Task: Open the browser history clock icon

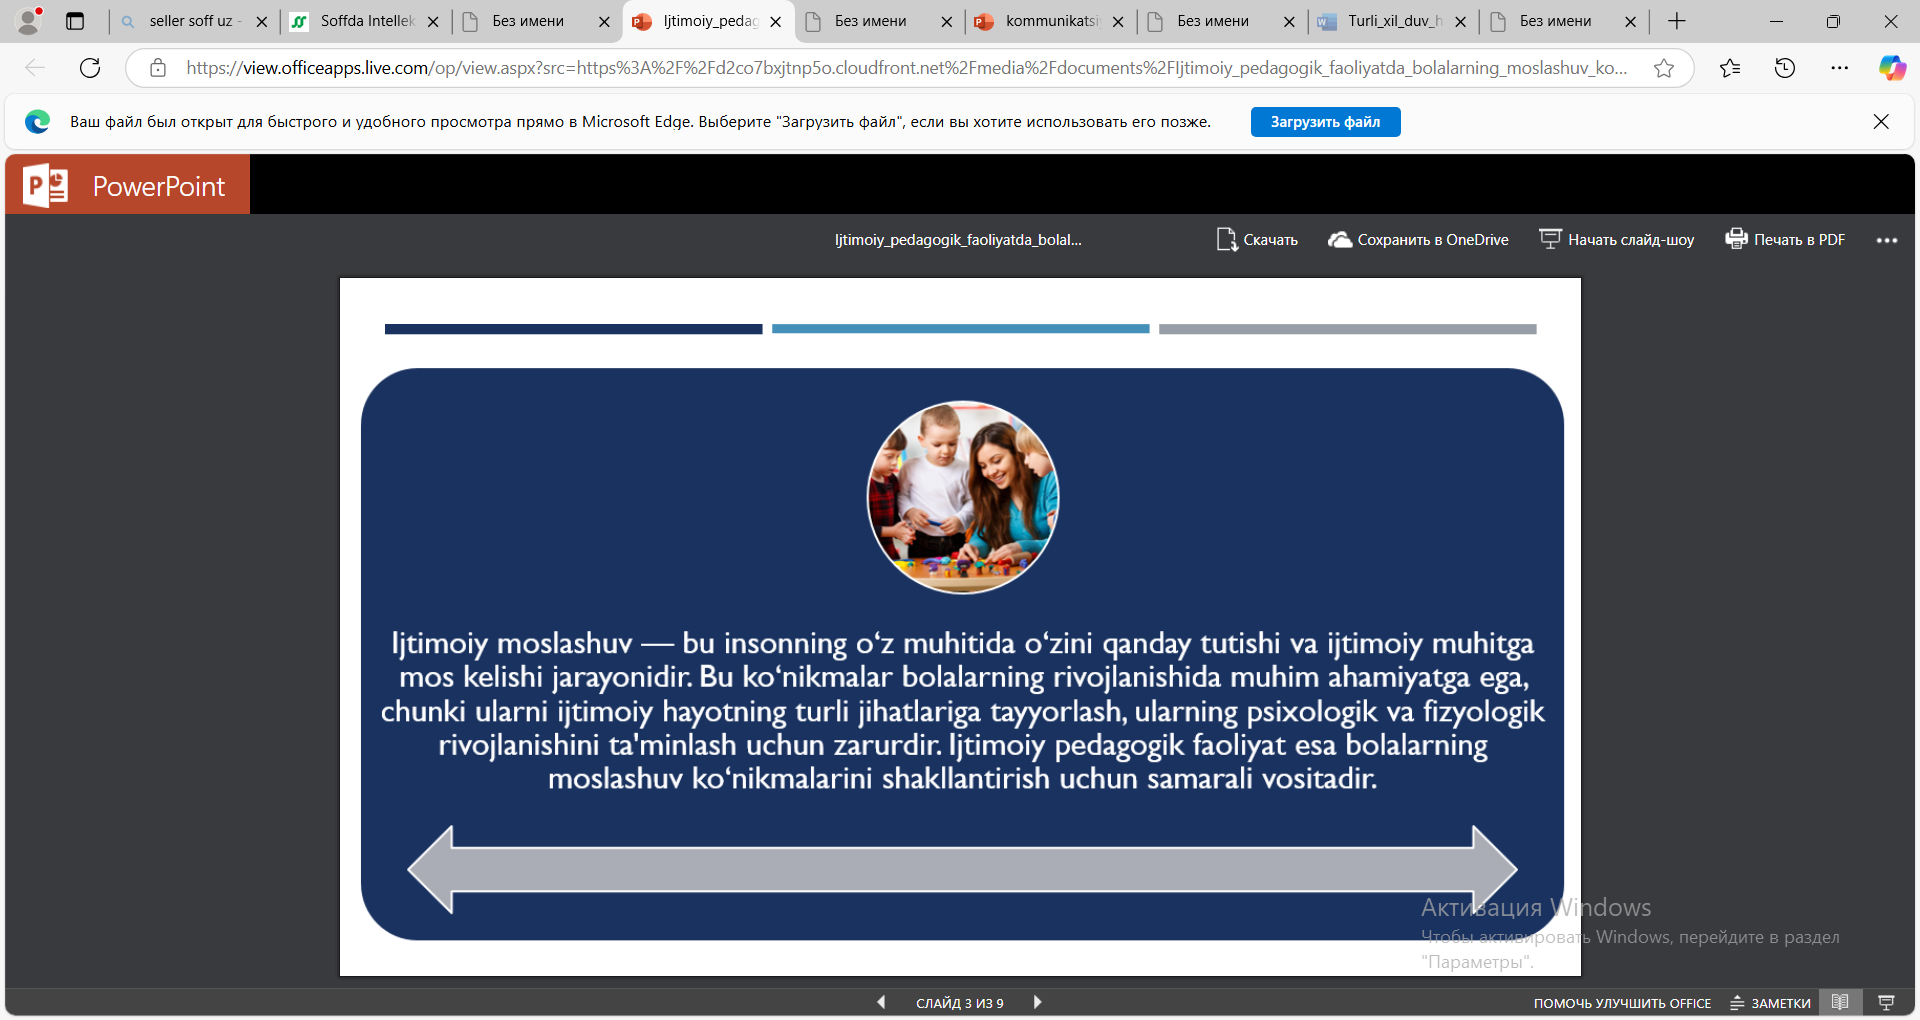Action: pyautogui.click(x=1785, y=68)
